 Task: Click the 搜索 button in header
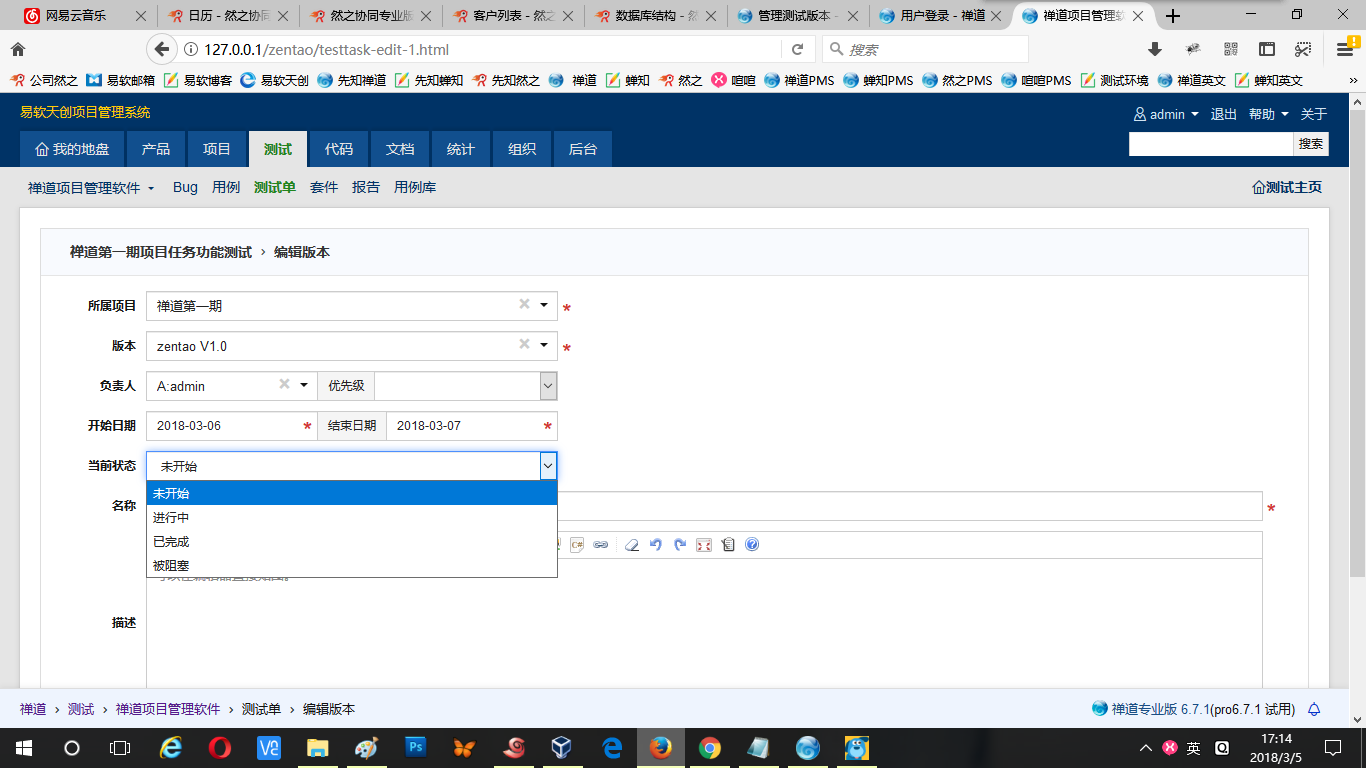[x=1311, y=144]
